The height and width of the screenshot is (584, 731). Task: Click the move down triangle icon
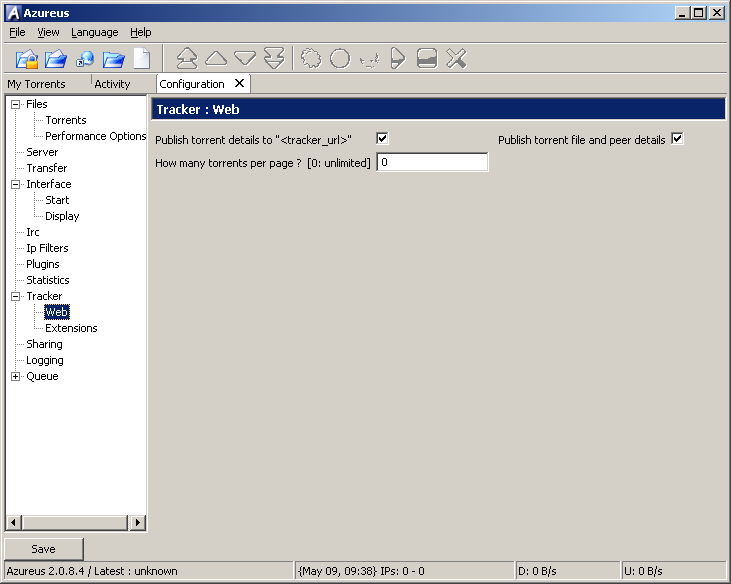(x=245, y=59)
